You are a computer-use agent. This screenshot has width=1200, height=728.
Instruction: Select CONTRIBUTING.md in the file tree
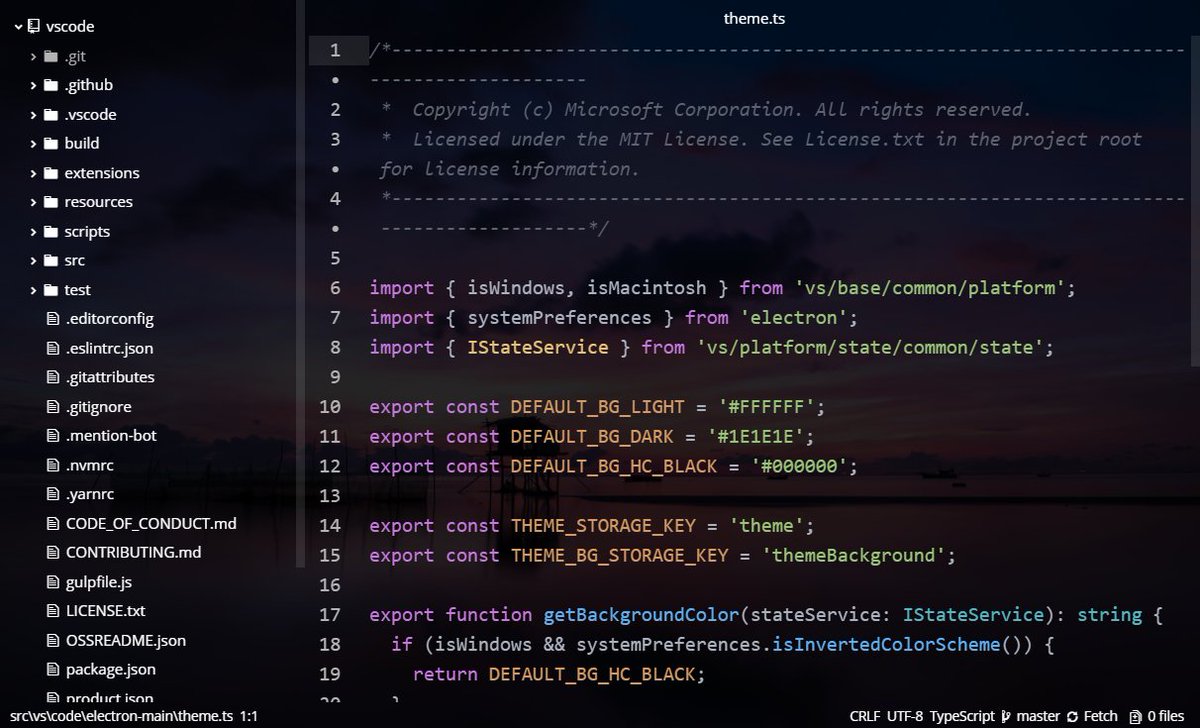point(133,552)
